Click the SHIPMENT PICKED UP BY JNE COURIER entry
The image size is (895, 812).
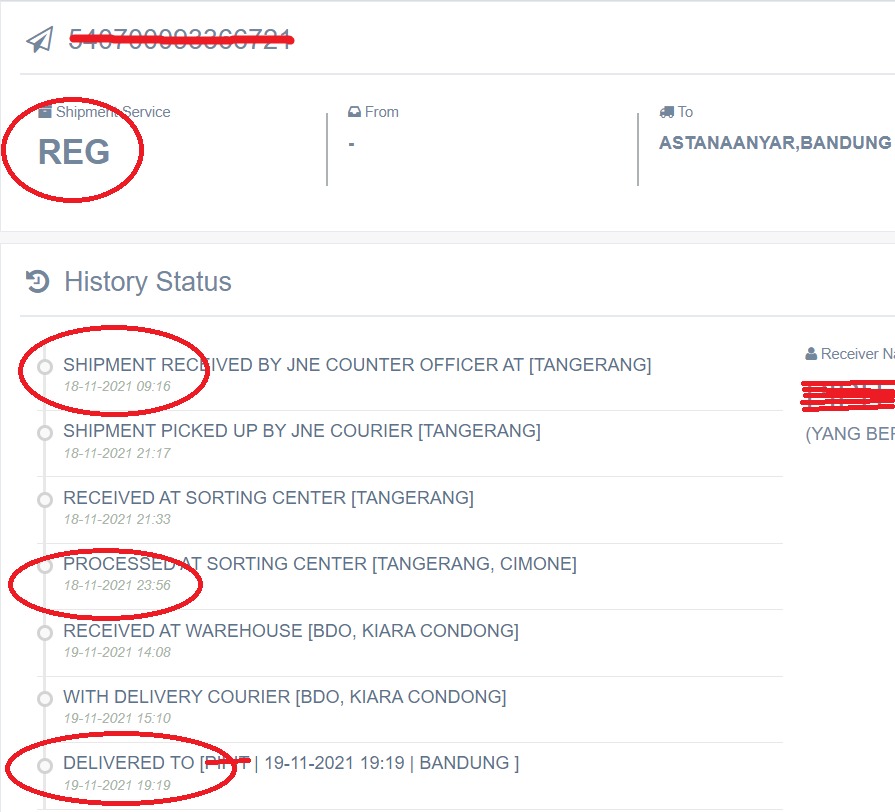[302, 431]
